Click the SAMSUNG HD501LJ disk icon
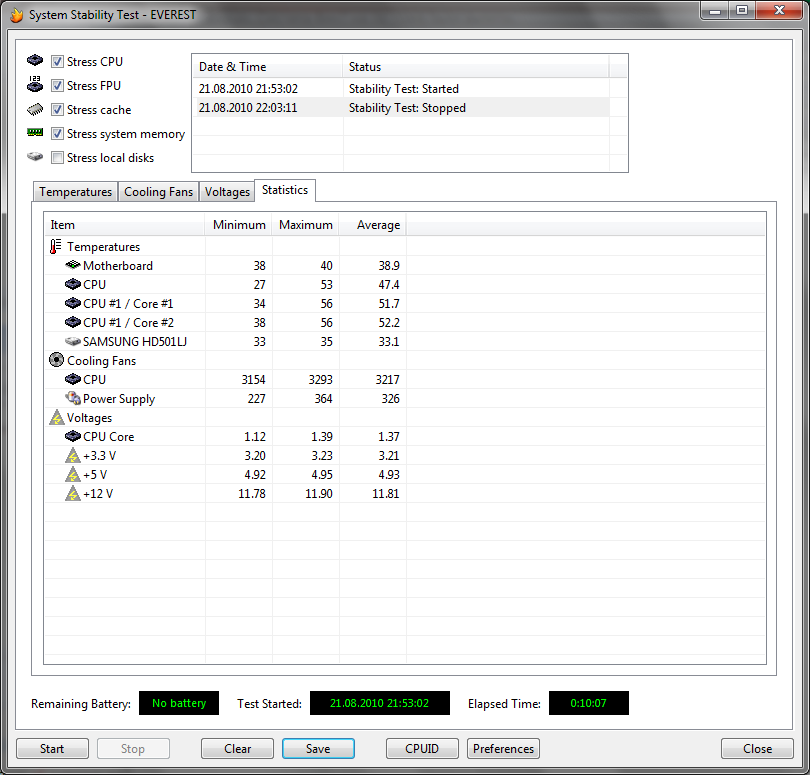The height and width of the screenshot is (775, 810). pyautogui.click(x=72, y=342)
